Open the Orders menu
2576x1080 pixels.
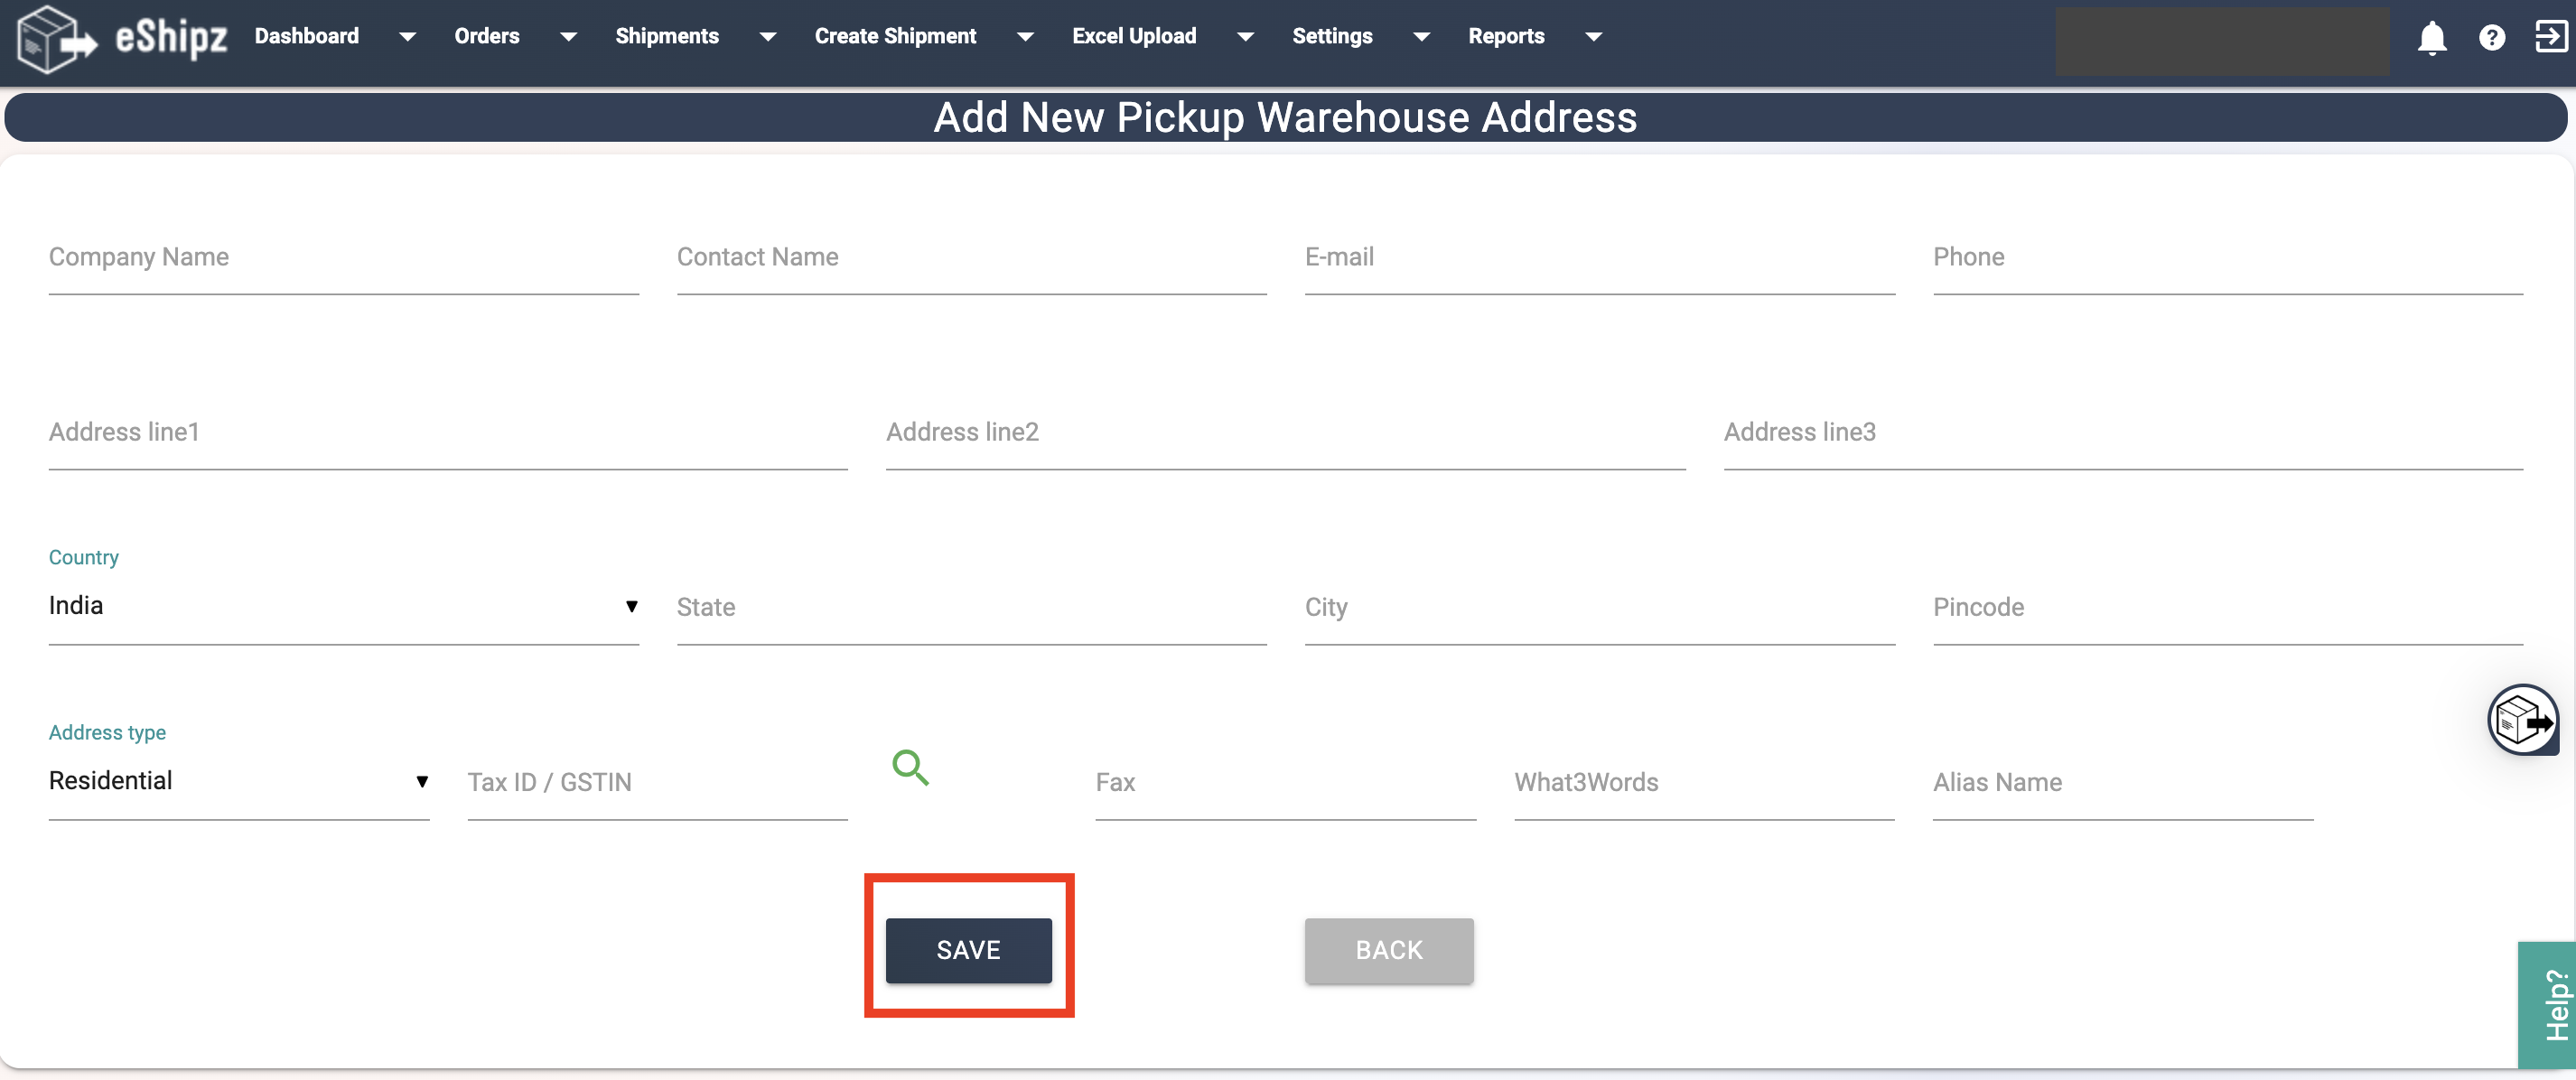[487, 36]
